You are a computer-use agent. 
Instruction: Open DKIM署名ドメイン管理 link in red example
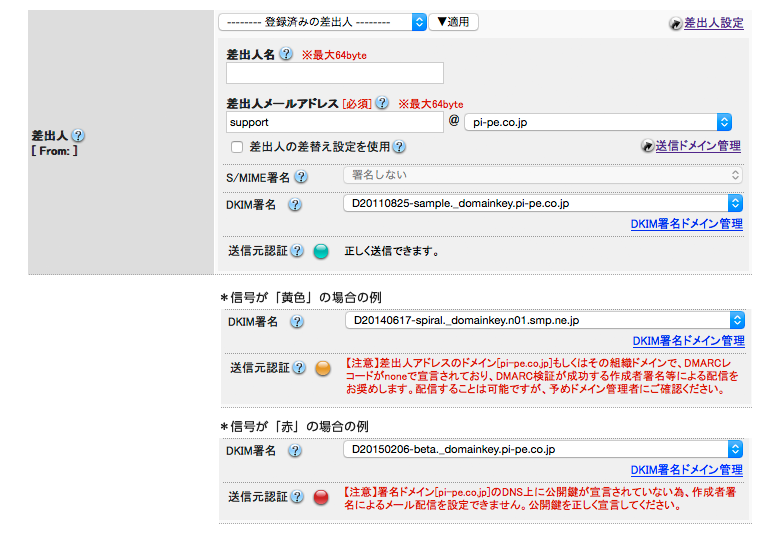pyautogui.click(x=686, y=470)
